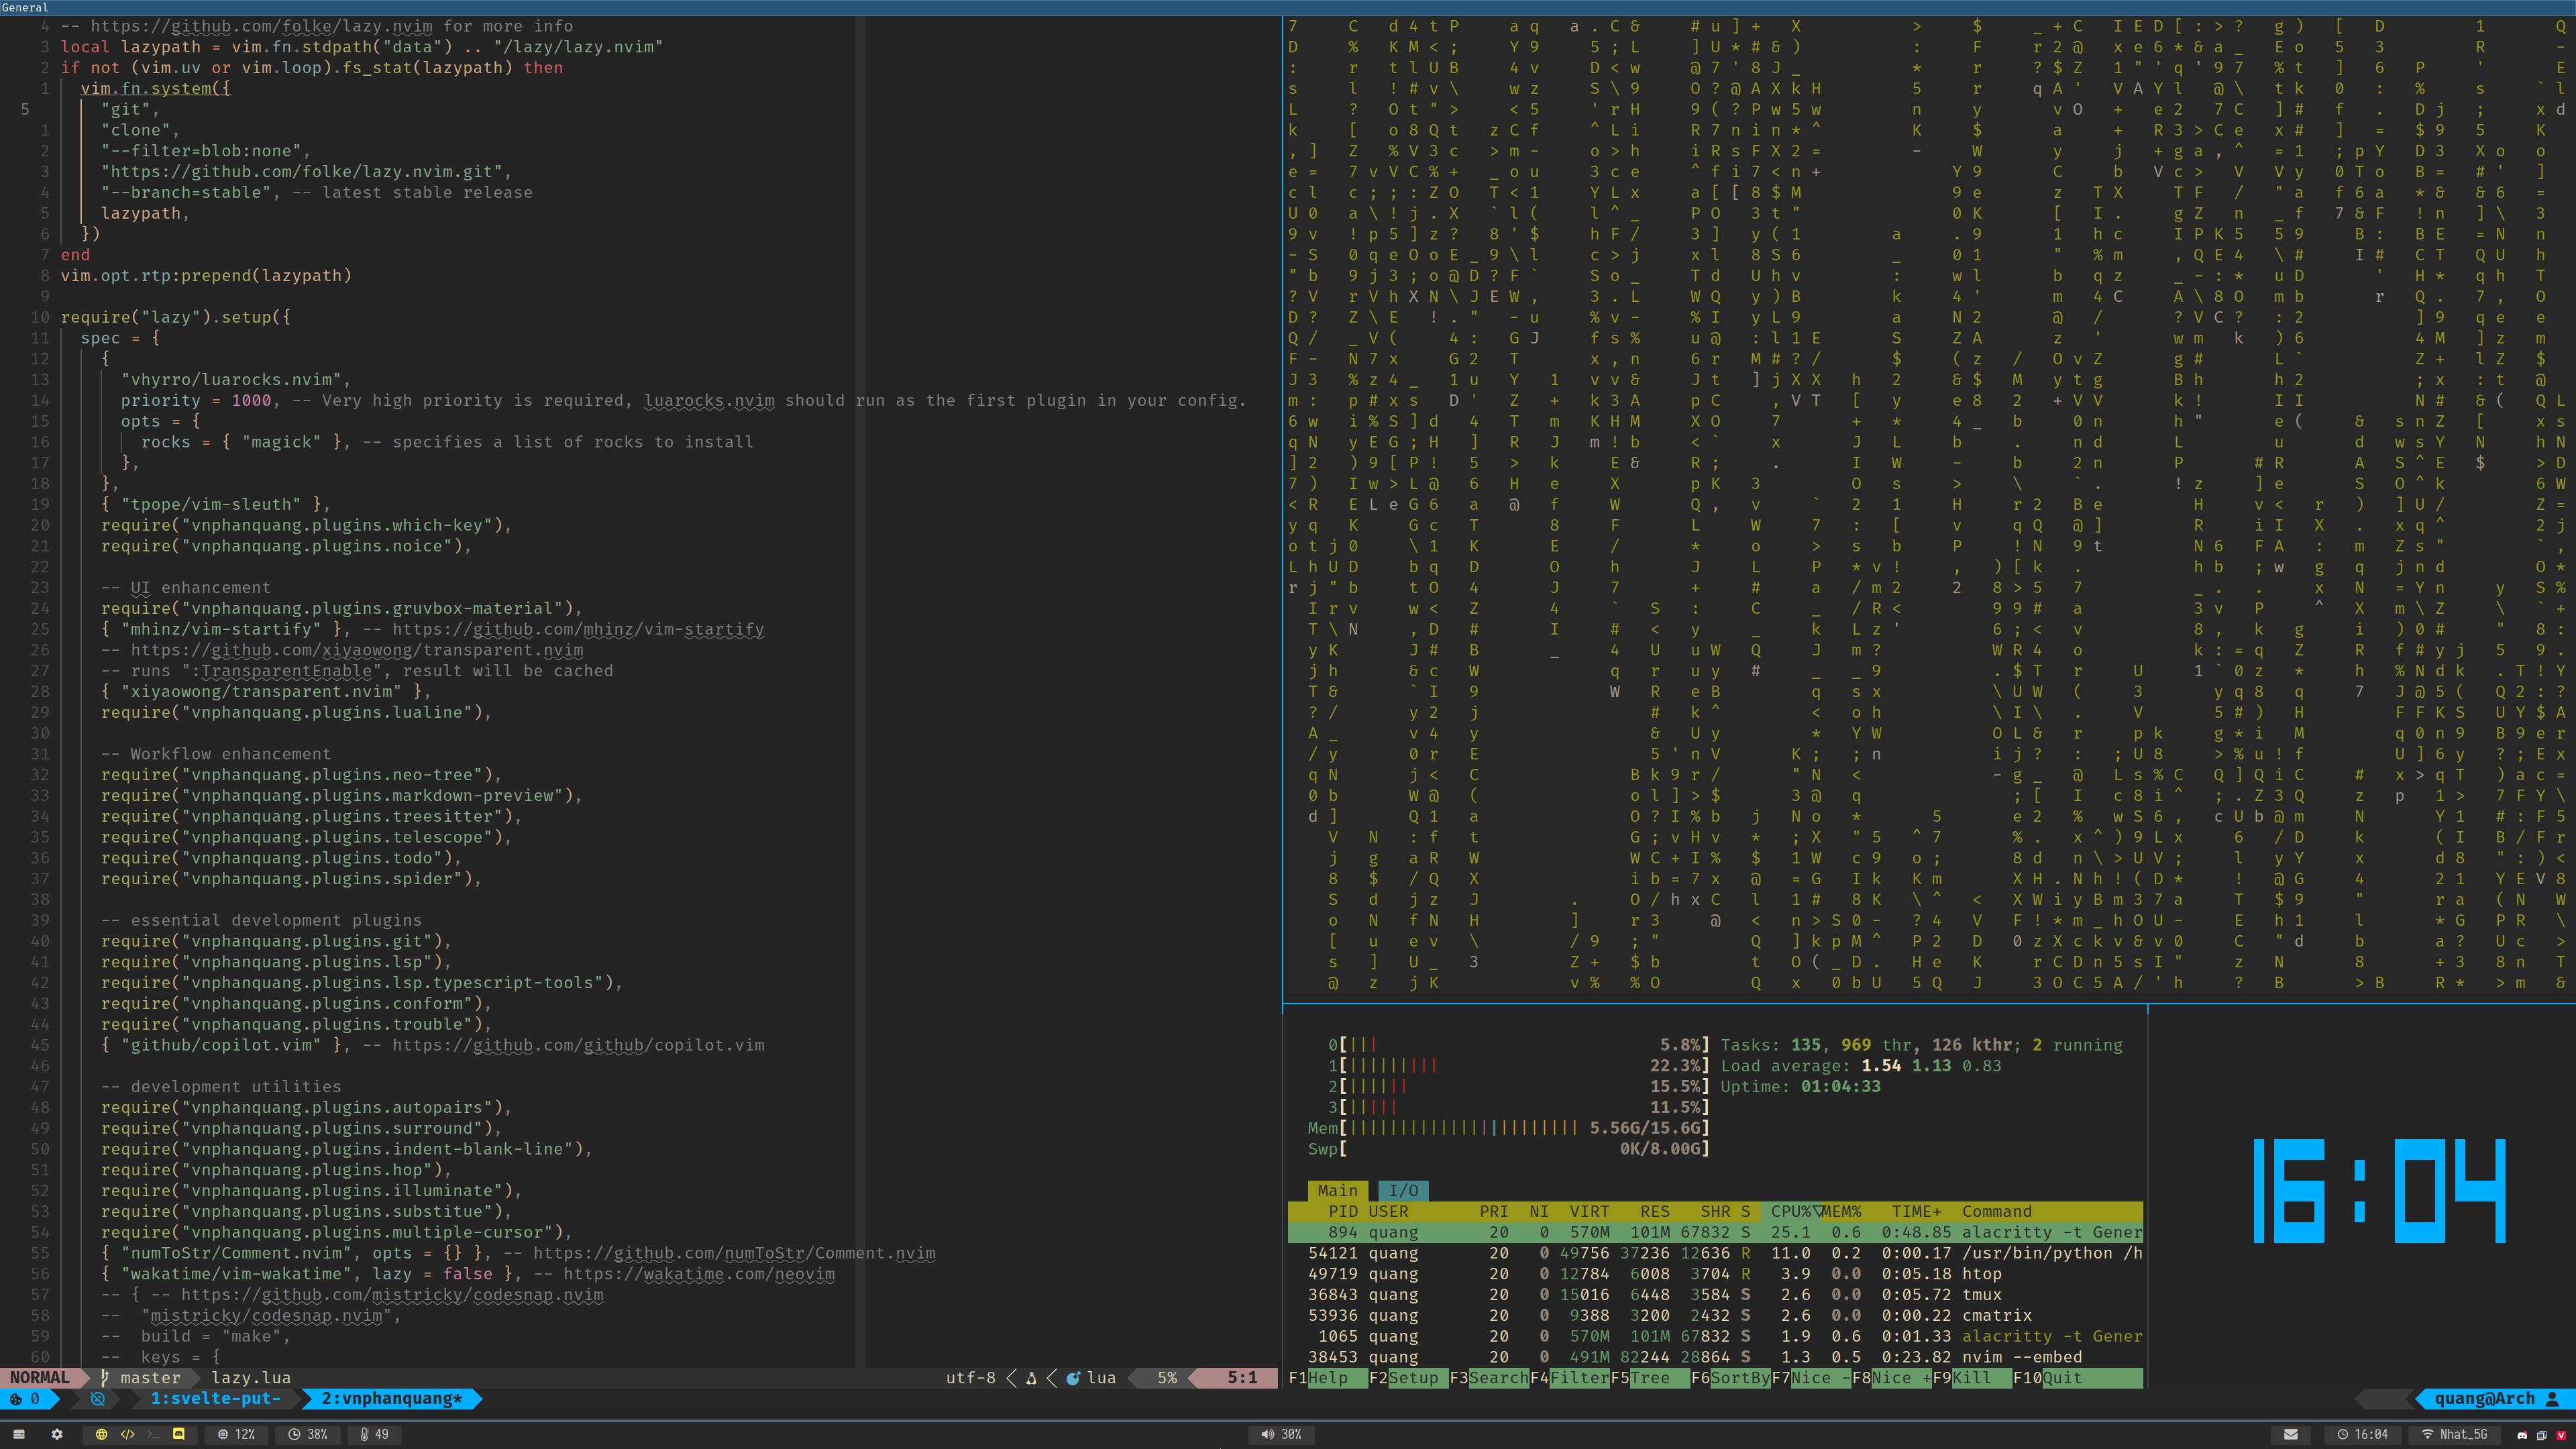The height and width of the screenshot is (1449, 2576).
Task: Sort htop by the VIRT column header
Action: (x=1589, y=1211)
